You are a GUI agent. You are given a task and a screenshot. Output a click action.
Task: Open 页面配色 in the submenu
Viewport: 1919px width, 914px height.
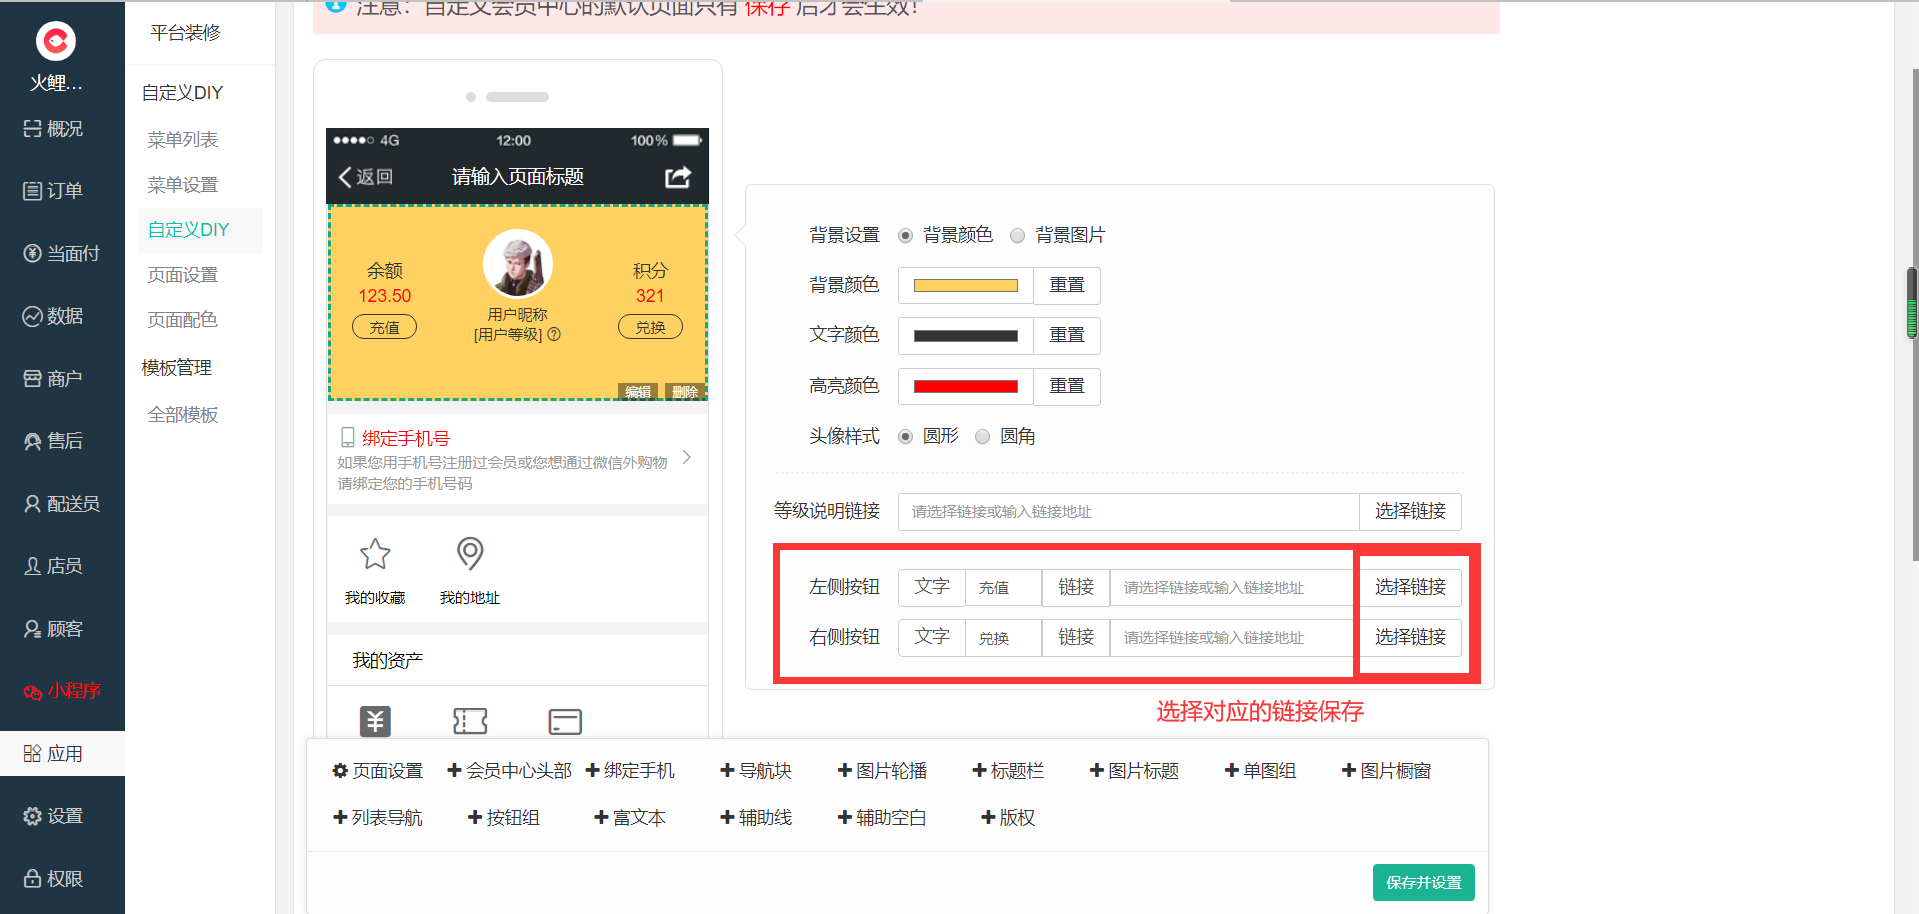click(183, 320)
